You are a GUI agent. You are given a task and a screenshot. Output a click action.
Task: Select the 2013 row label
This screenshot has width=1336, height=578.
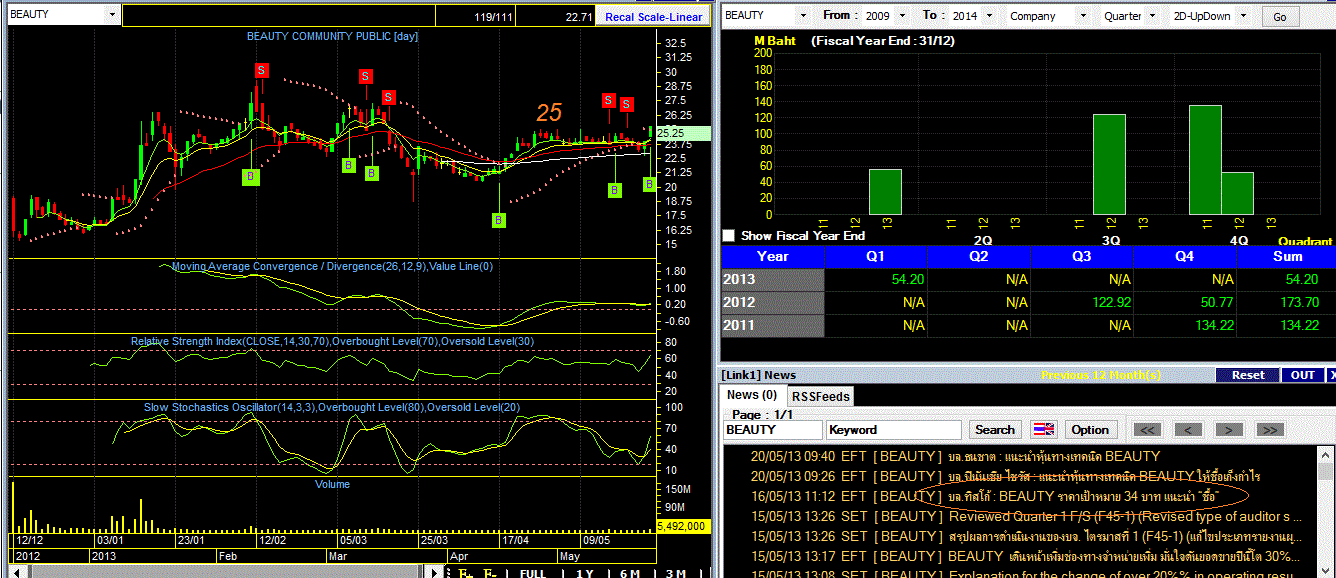click(772, 279)
